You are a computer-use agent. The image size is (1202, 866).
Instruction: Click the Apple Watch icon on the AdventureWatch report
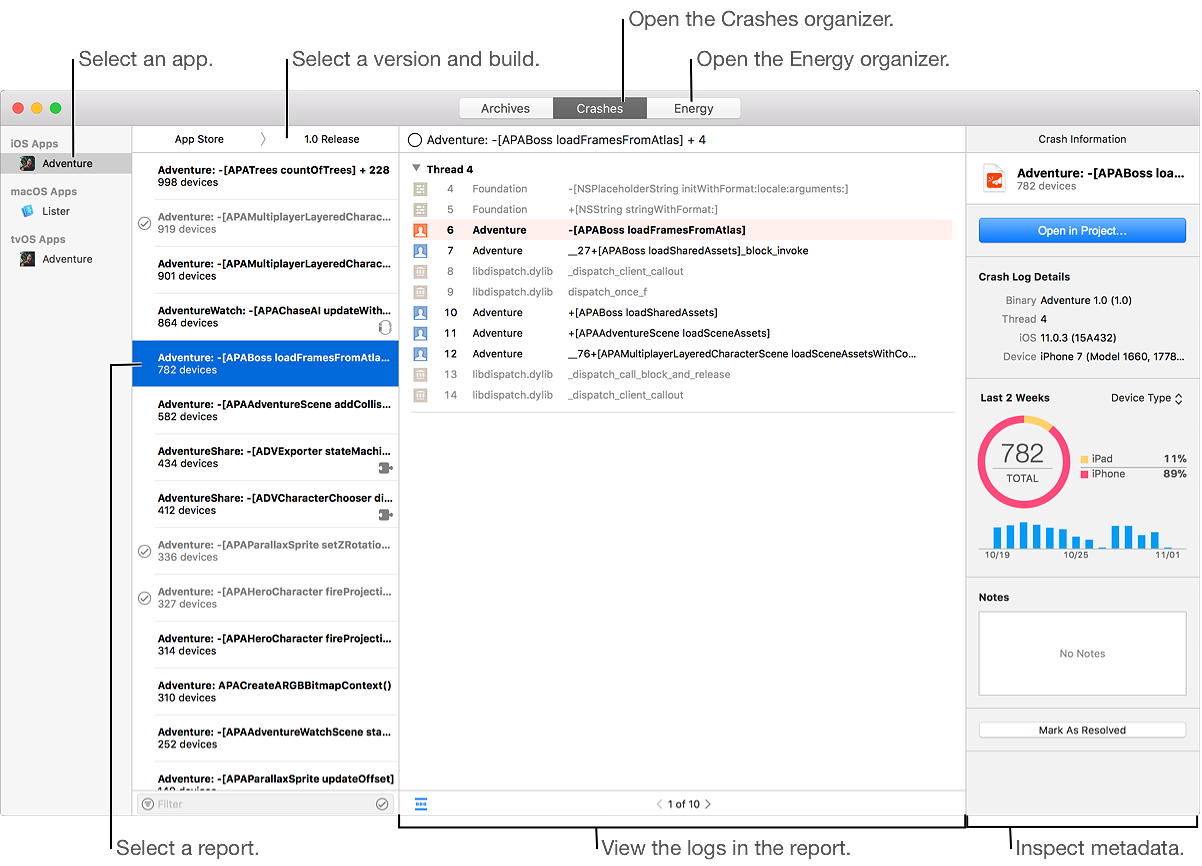385,327
